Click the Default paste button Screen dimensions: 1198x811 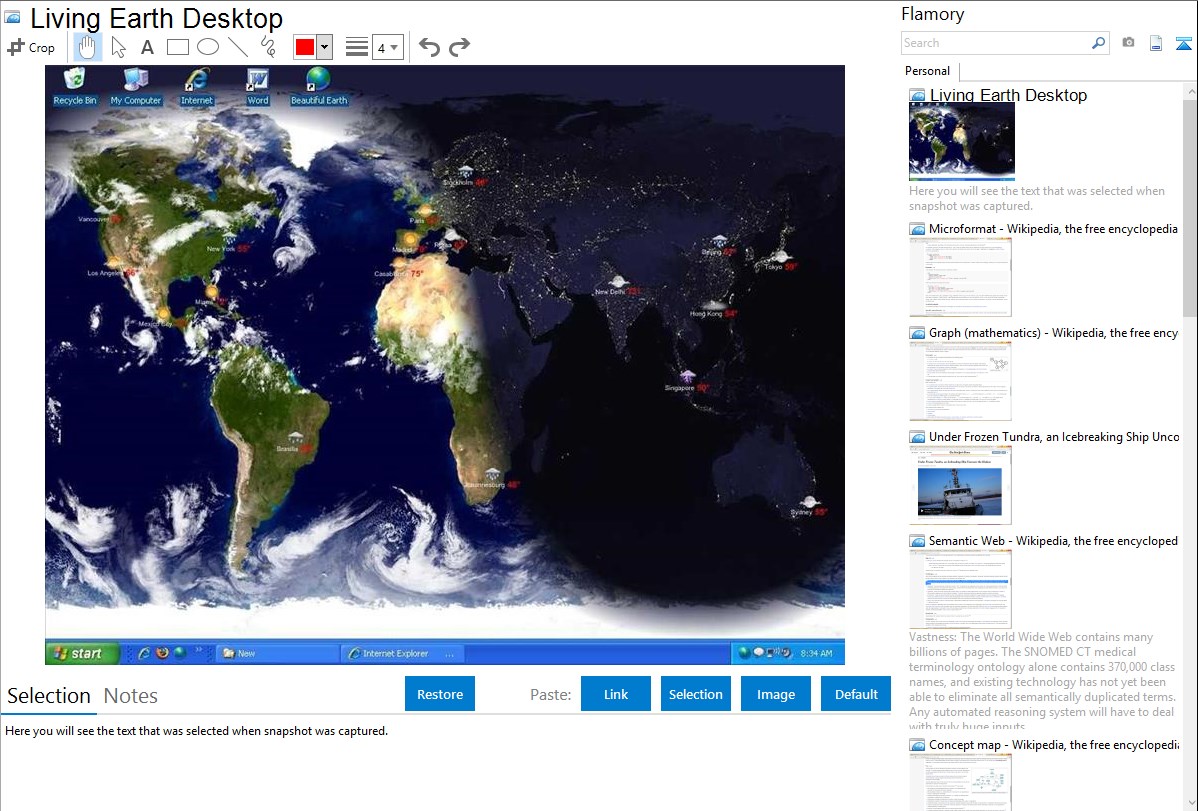point(856,694)
